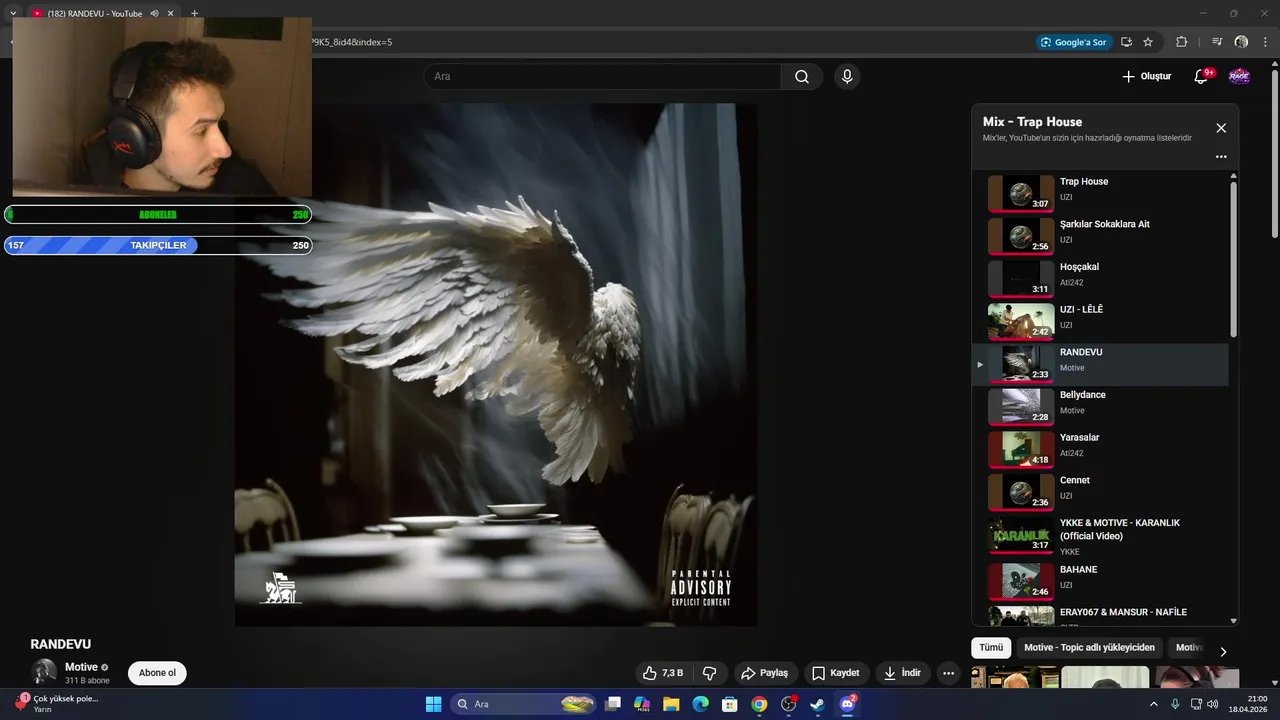Screen dimensions: 1280x720
Task: Open OBS Studio from taskbar
Action: coord(788,704)
